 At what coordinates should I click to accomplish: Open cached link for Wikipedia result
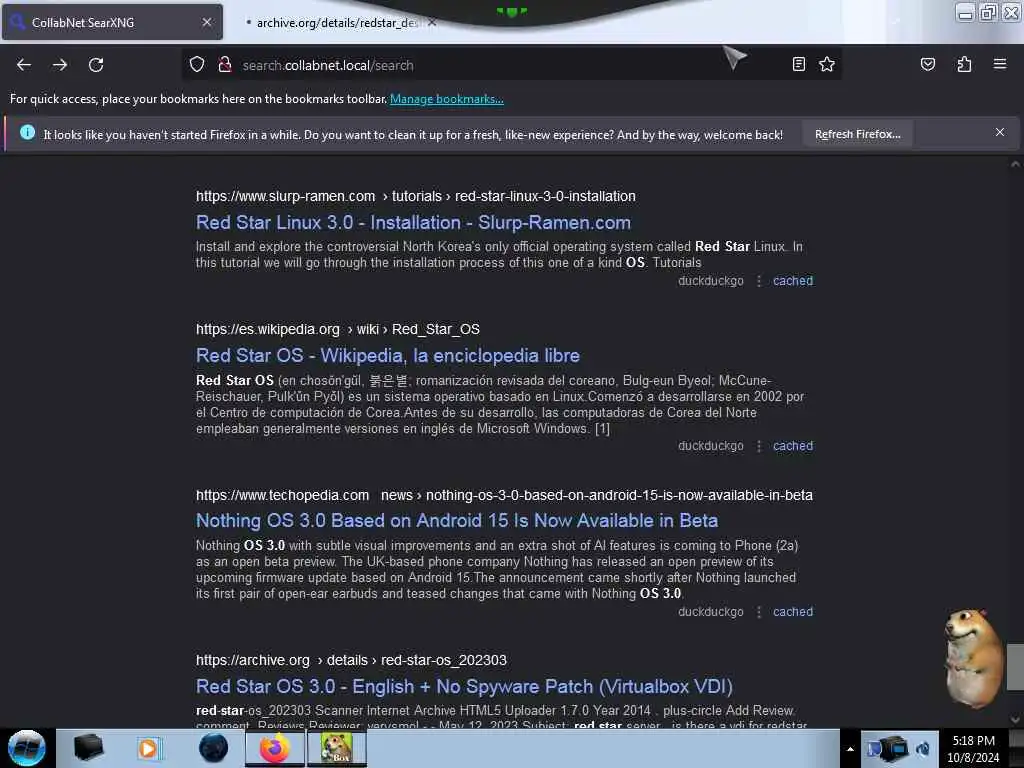(793, 446)
